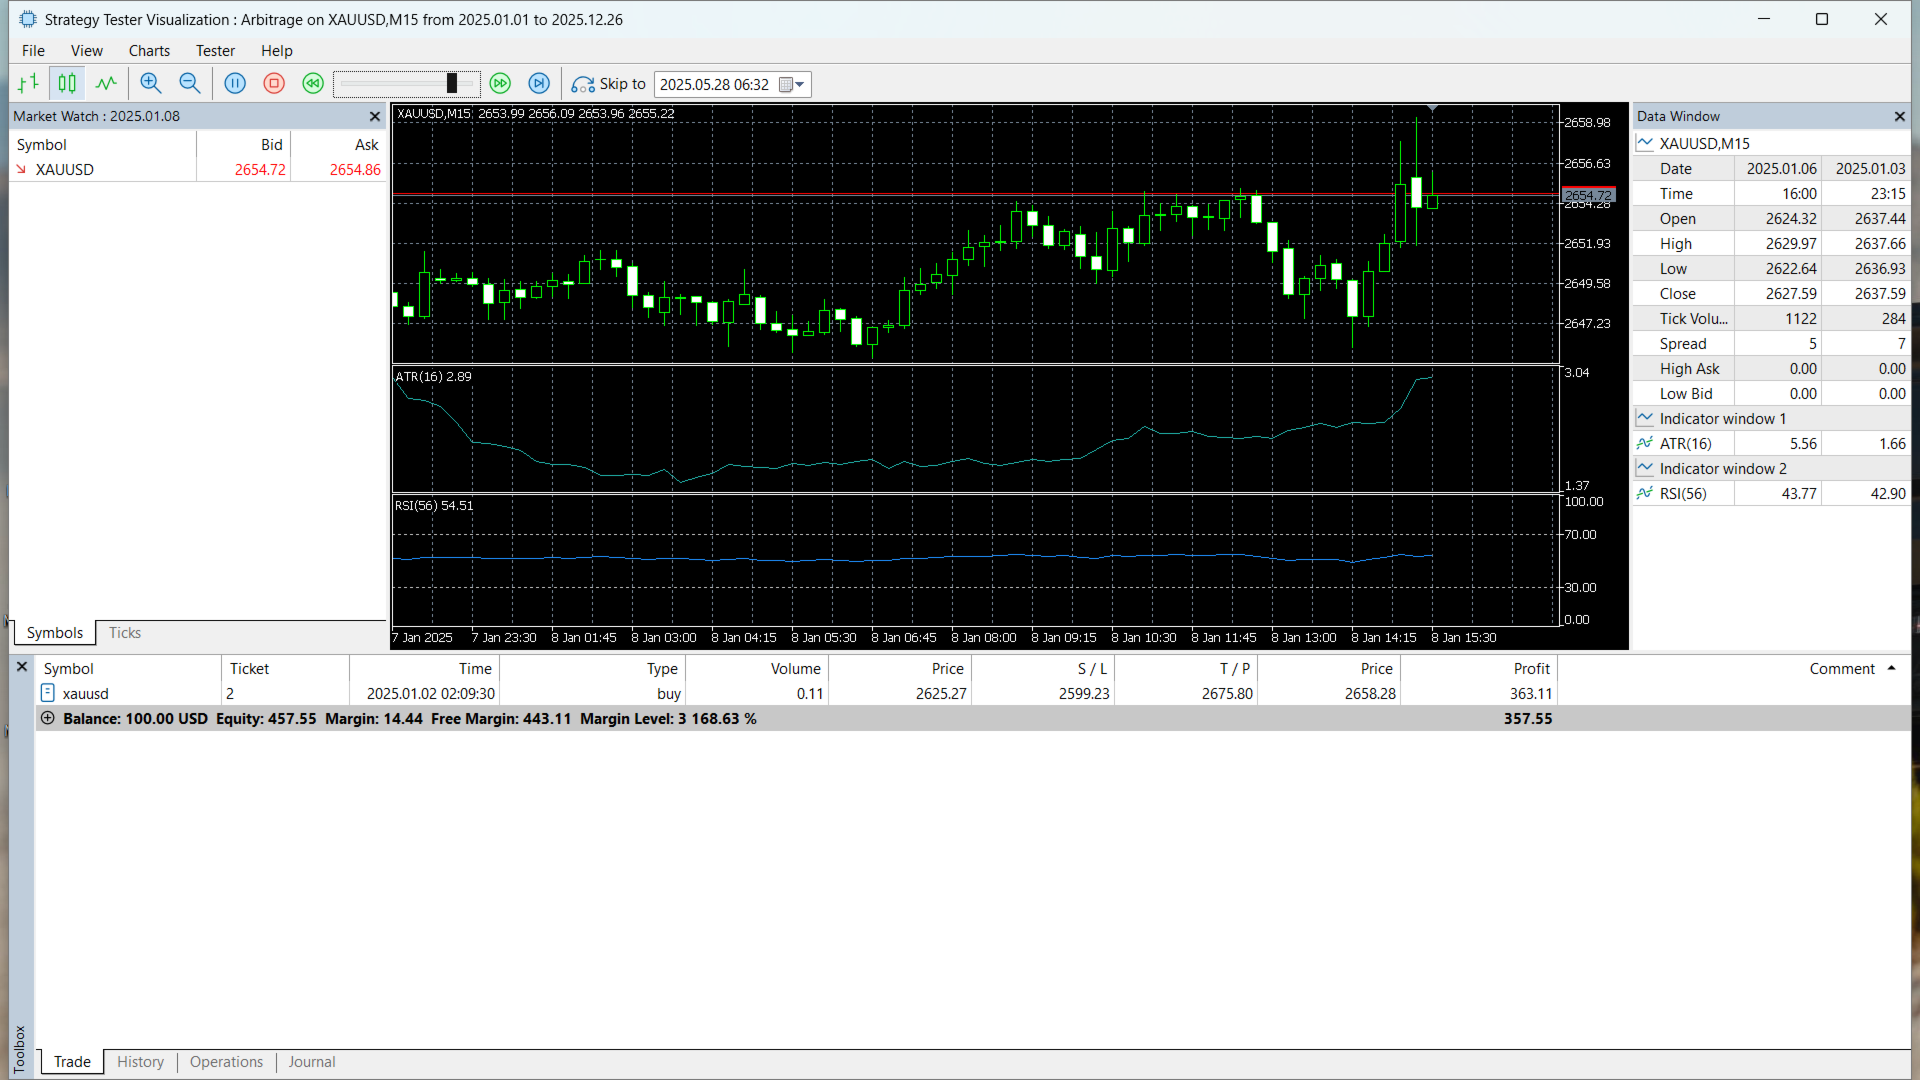
Task: Select candlestick chart mode
Action: [x=67, y=84]
